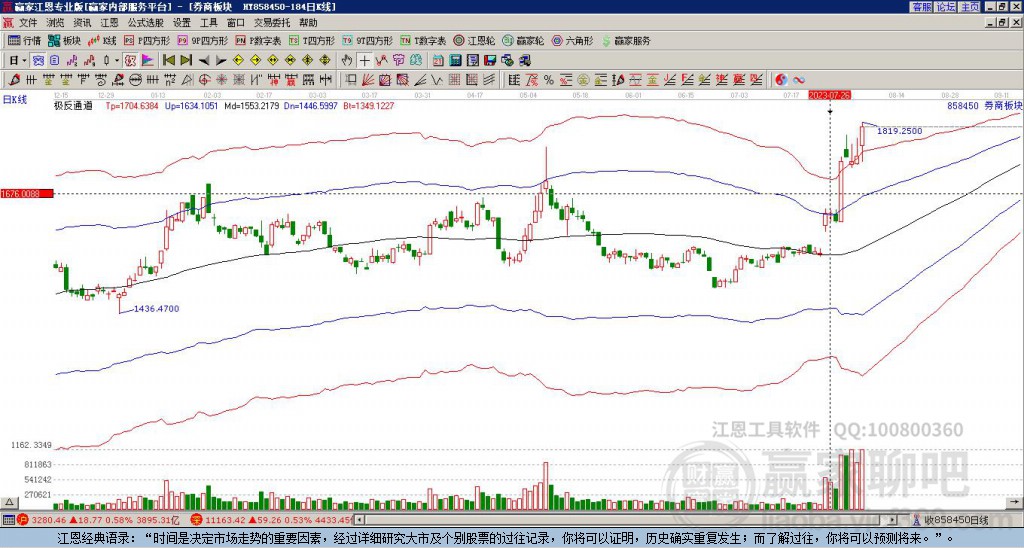Click the yin-yang icon
The image size is (1024, 548).
[781, 80]
